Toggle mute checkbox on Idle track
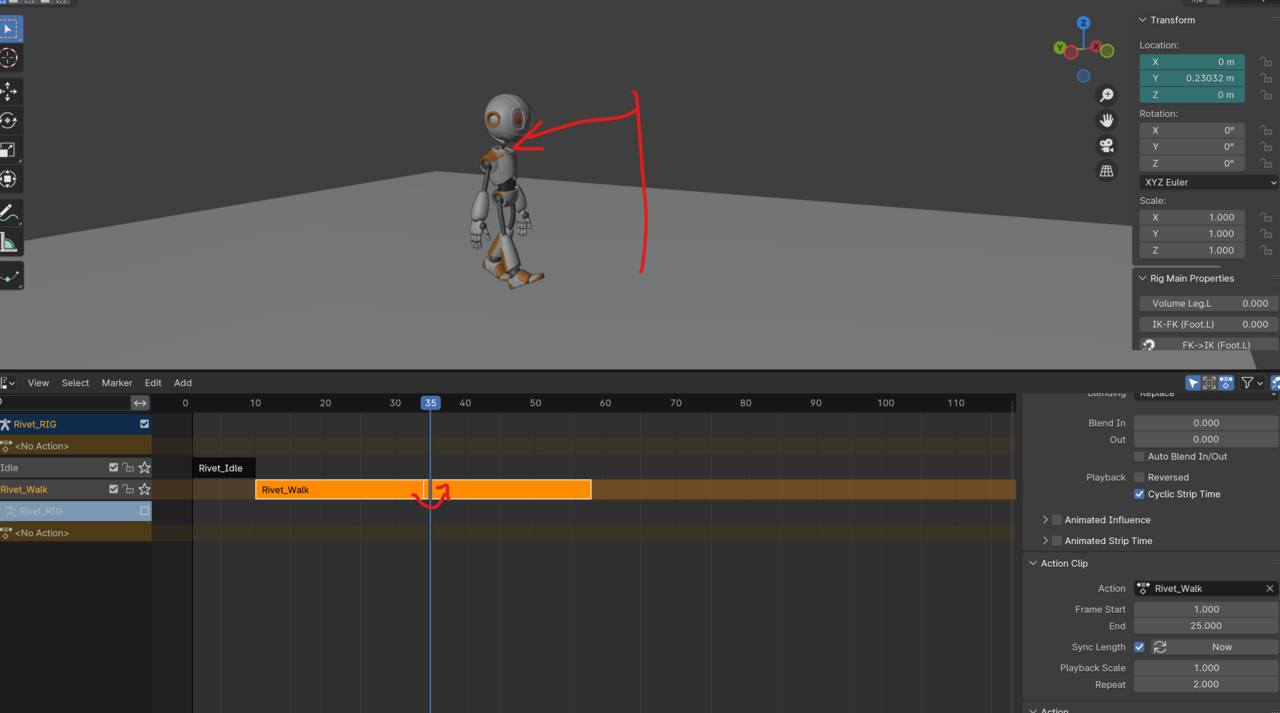The height and width of the screenshot is (713, 1280). 113,468
